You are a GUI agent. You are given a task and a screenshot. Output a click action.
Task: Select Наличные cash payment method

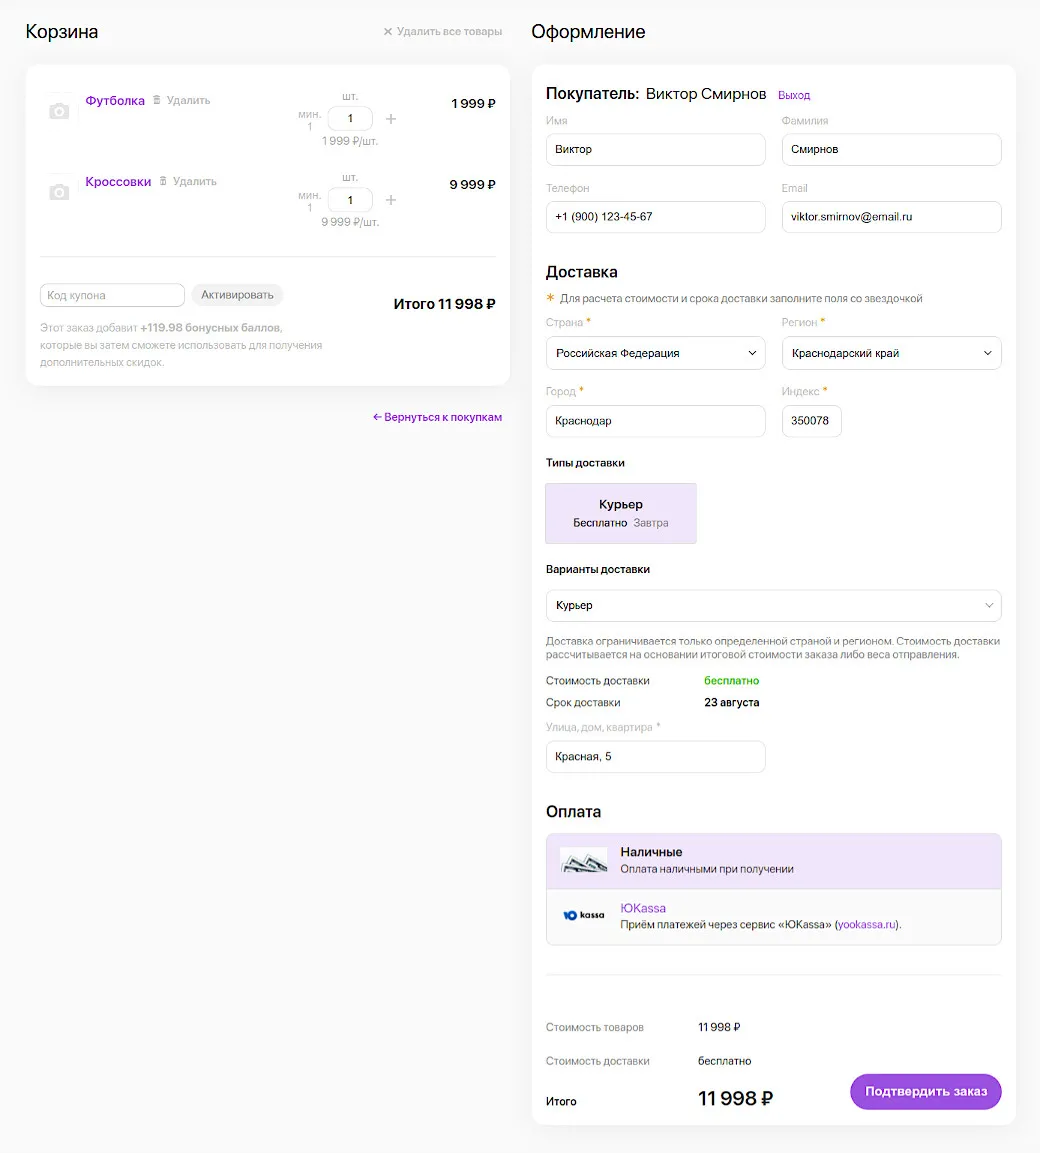click(773, 861)
